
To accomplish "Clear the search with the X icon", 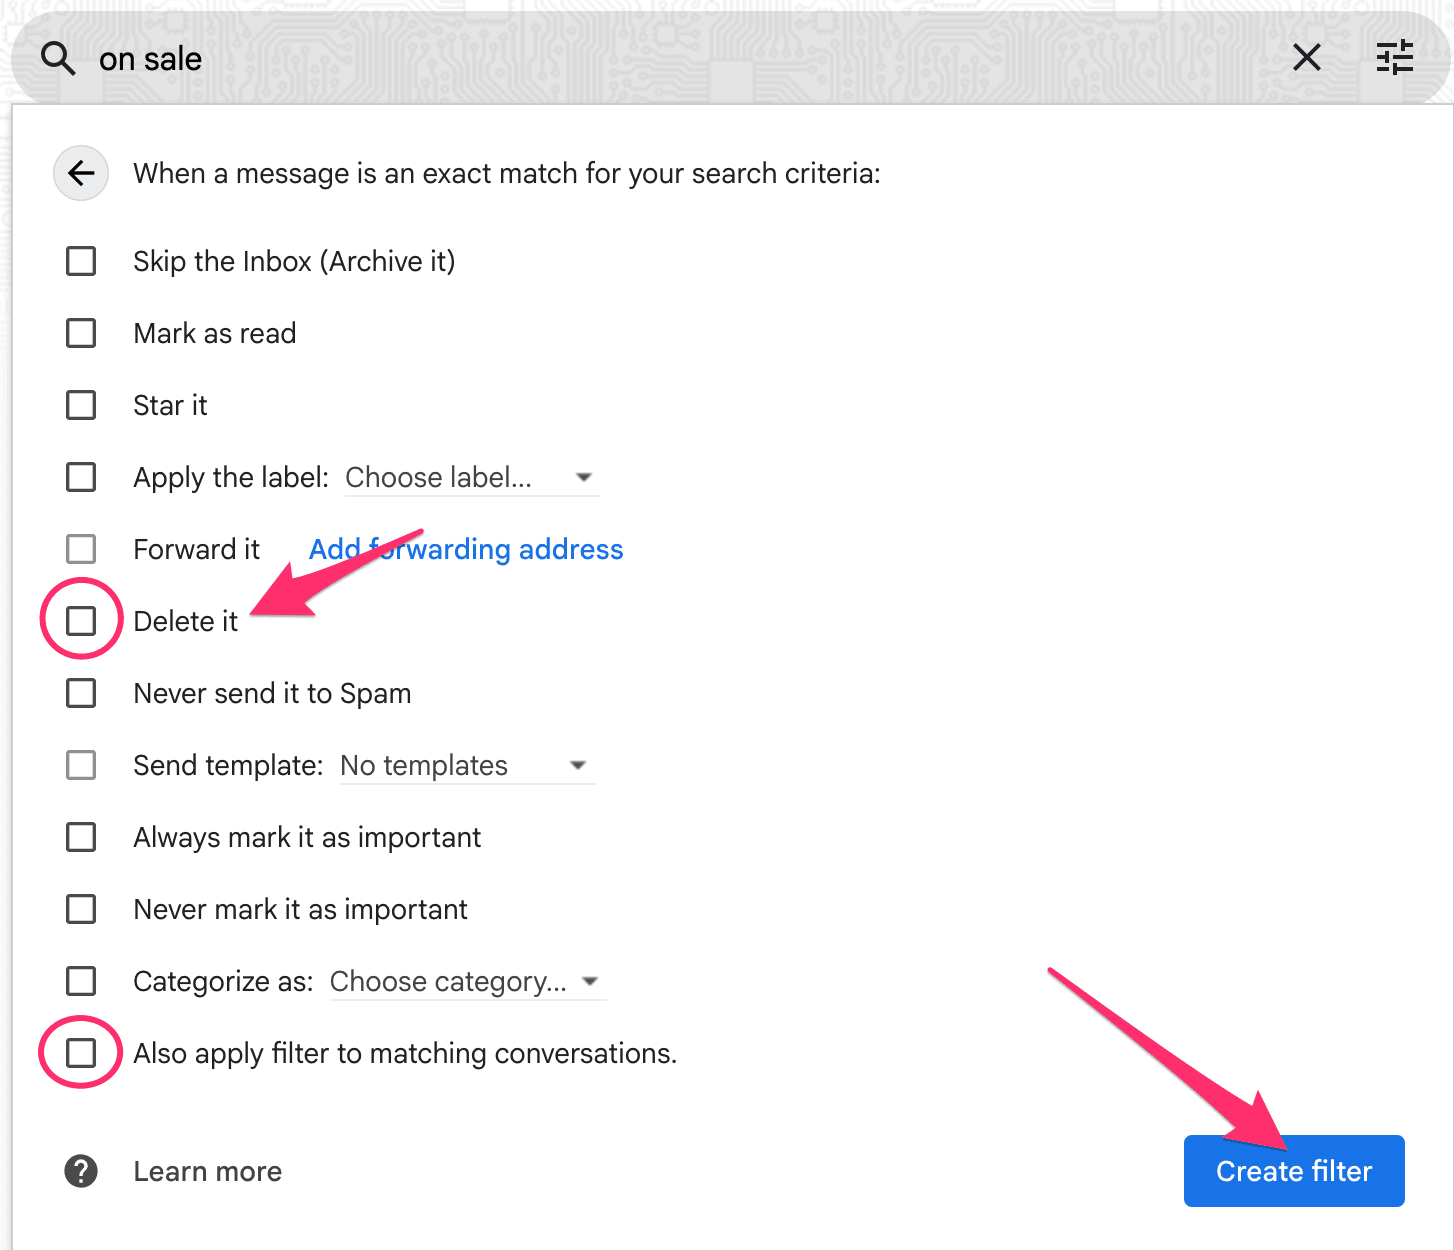I will [1306, 58].
